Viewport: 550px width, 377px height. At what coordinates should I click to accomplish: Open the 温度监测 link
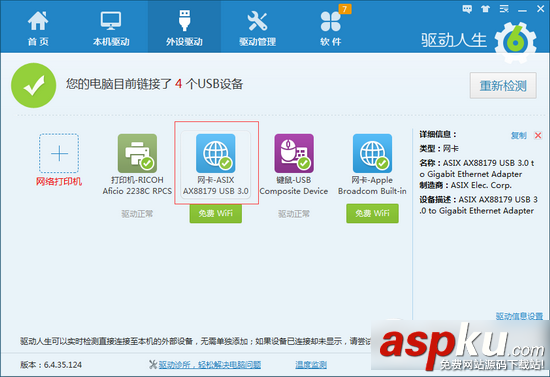click(x=311, y=365)
